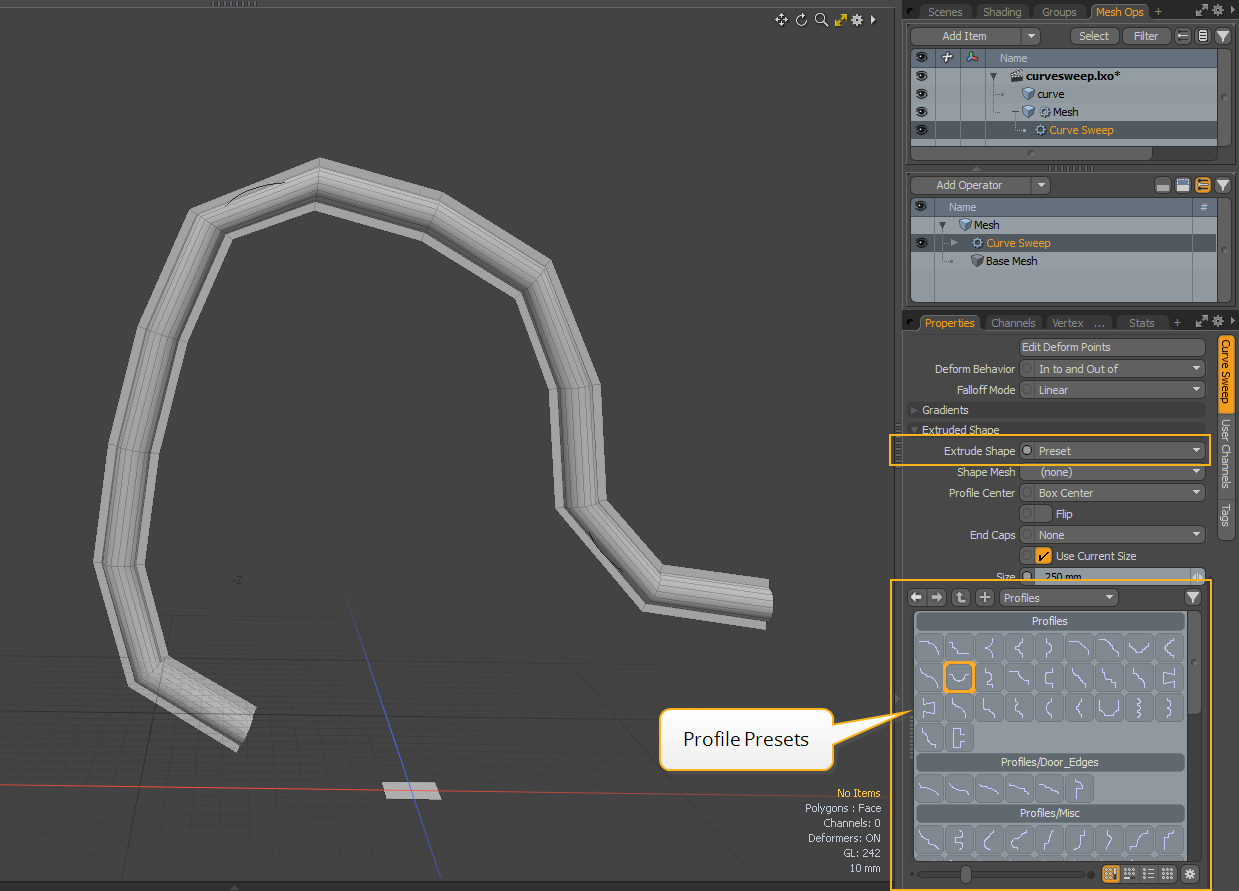Click the list view icon beside Filter button
1239x891 pixels.
click(1203, 36)
